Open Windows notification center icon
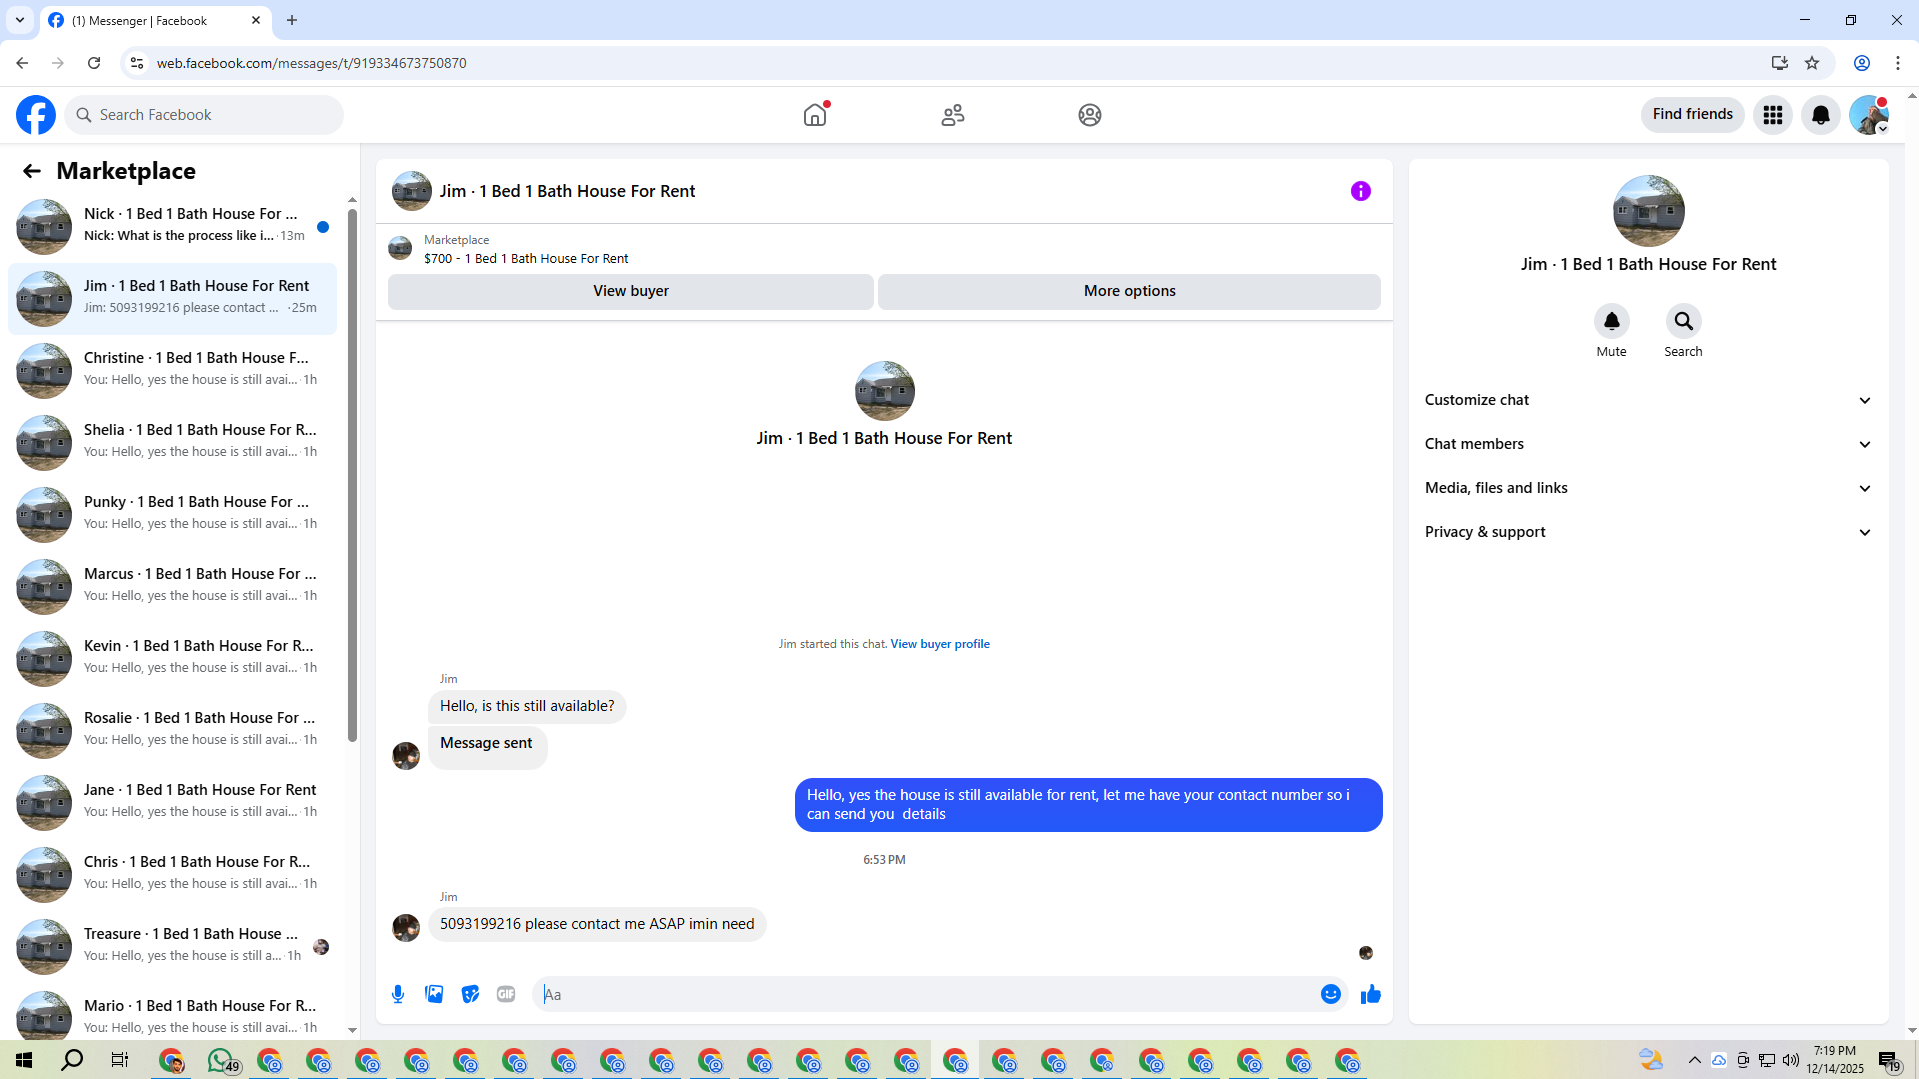The width and height of the screenshot is (1919, 1079). click(x=1889, y=1060)
